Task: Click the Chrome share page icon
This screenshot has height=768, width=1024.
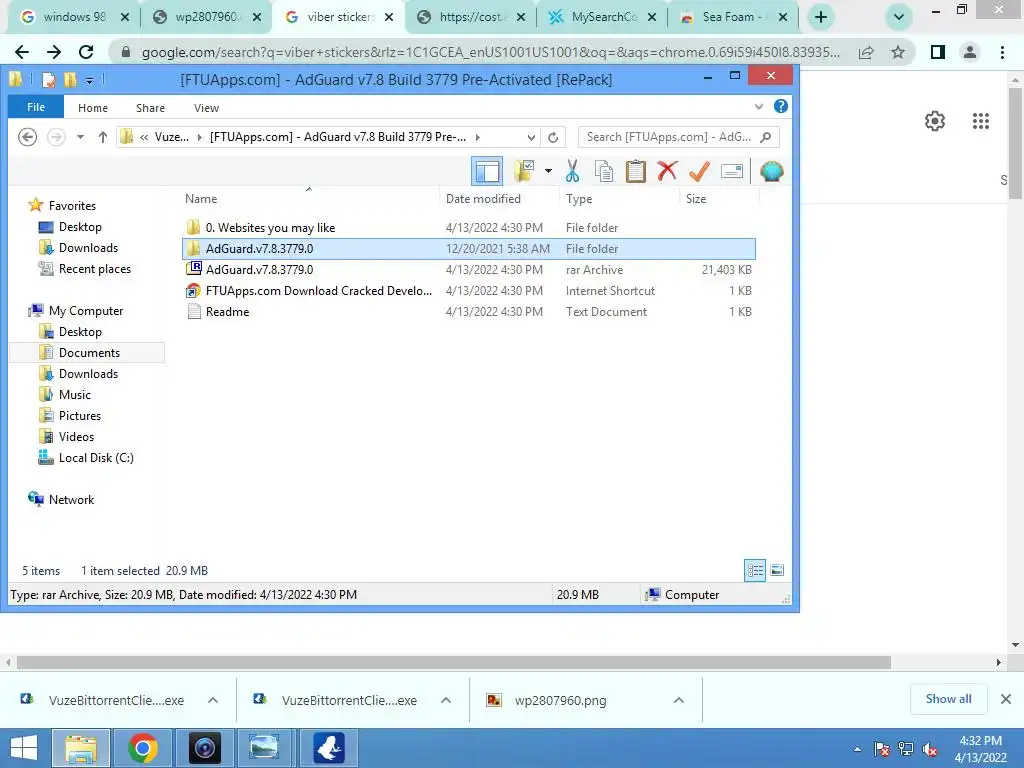Action: (866, 52)
